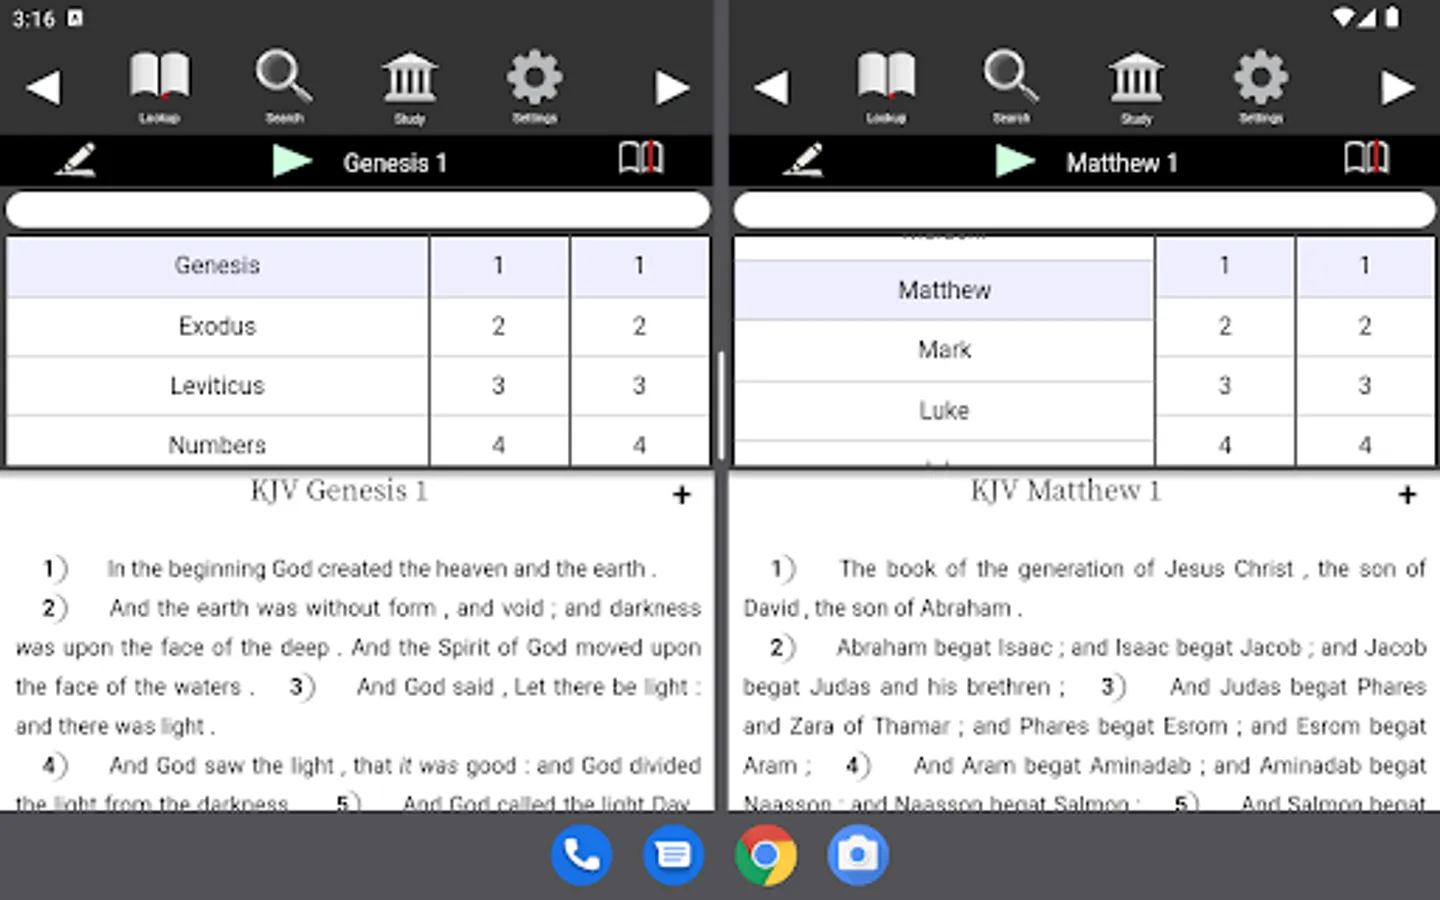Select Numbers in the book list
Screen dimensions: 1440x900
pos(218,442)
